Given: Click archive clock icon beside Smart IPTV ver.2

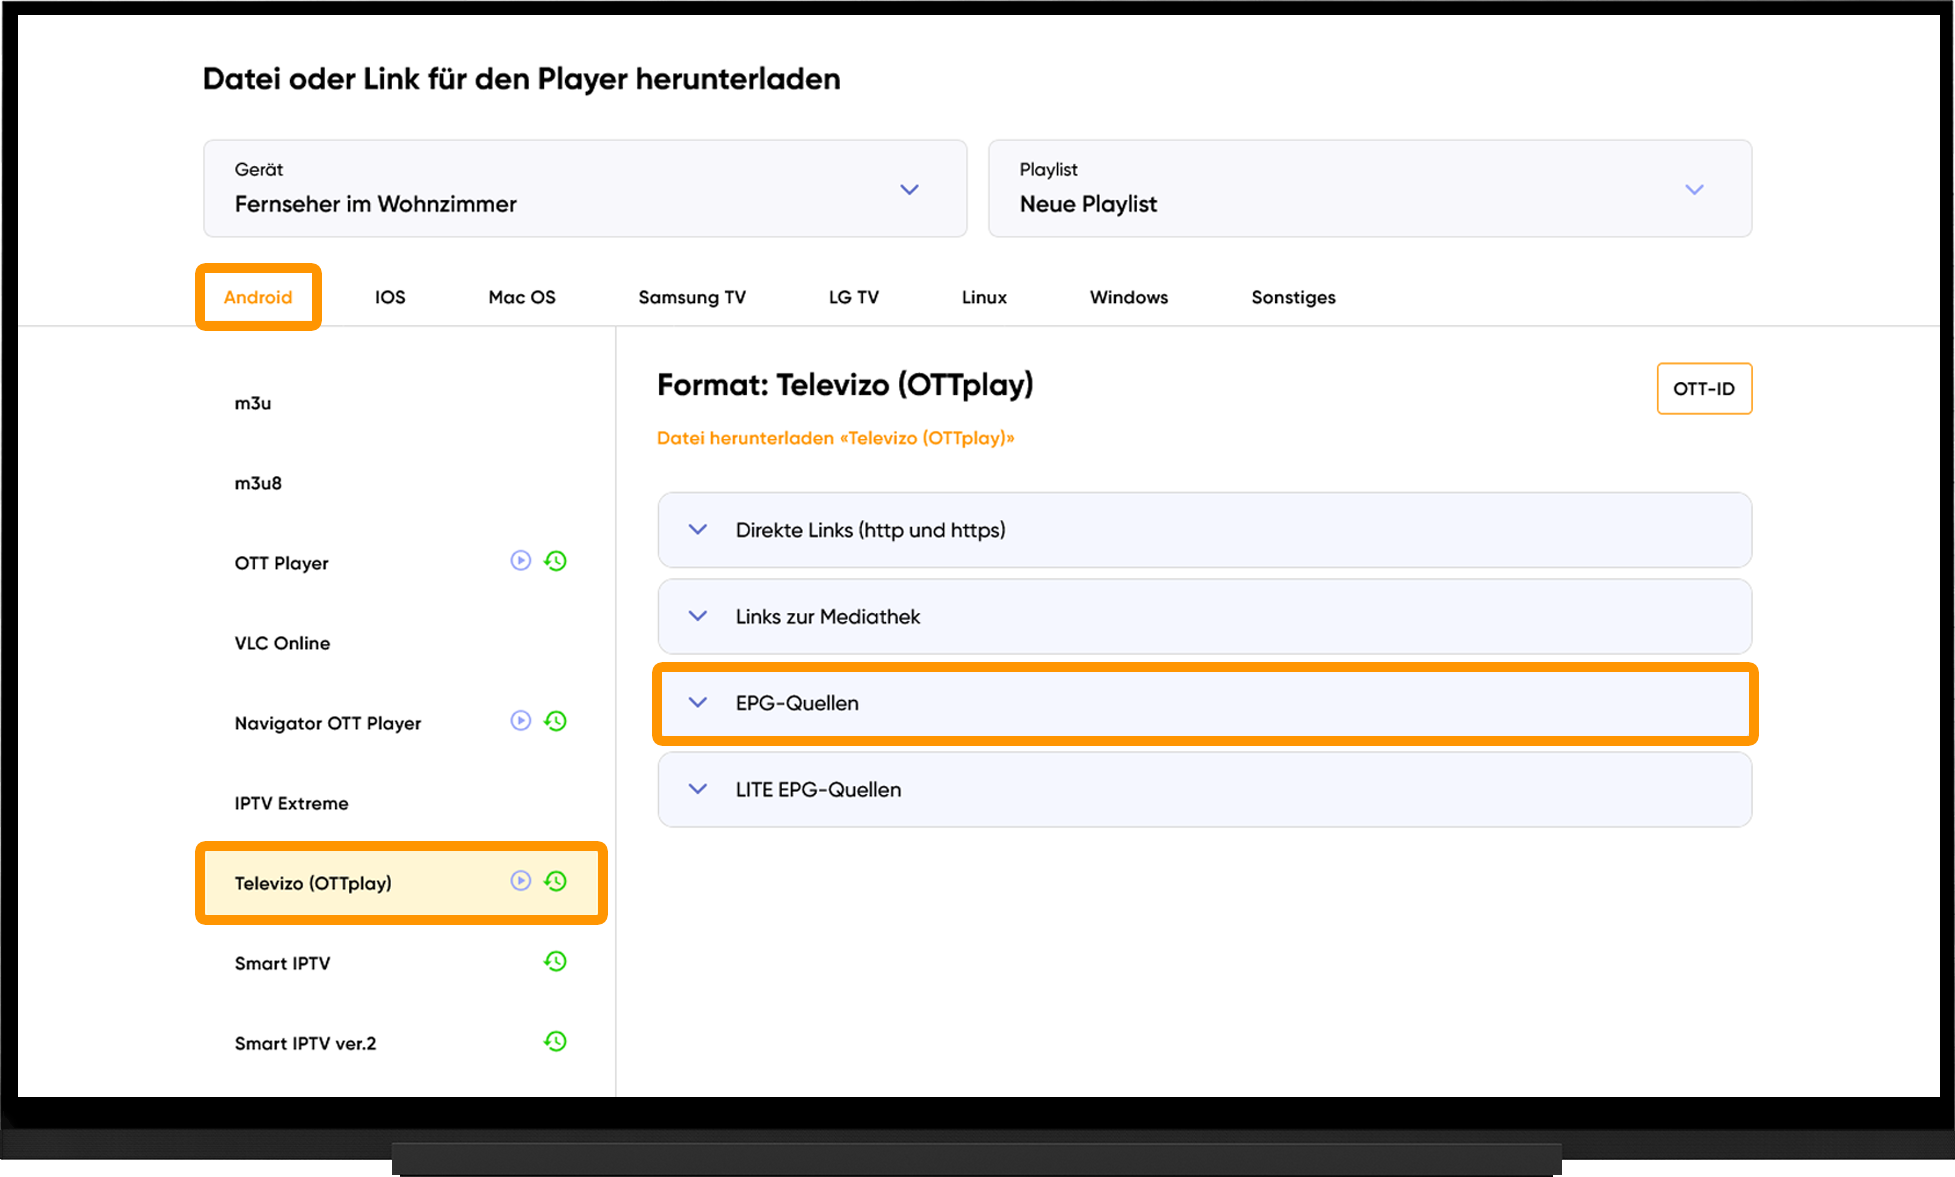Looking at the screenshot, I should coord(556,1041).
